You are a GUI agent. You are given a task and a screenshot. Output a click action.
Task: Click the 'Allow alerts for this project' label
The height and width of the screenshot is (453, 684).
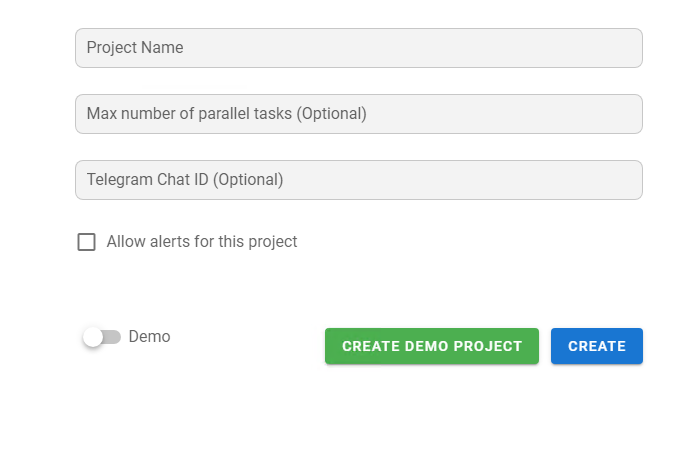(x=202, y=242)
